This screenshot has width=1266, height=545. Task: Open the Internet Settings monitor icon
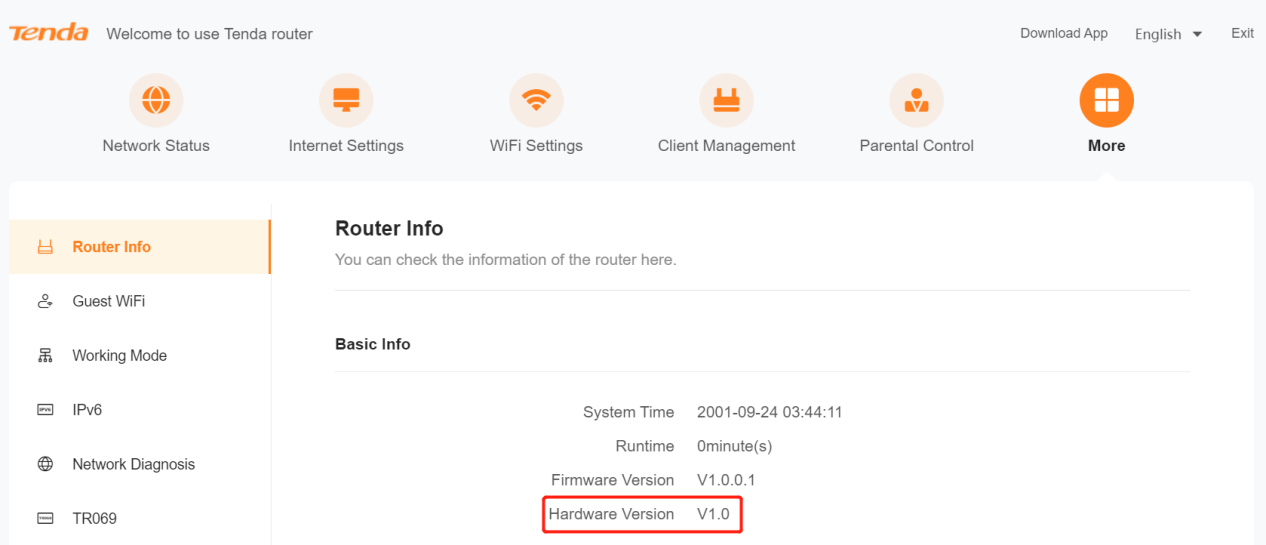pyautogui.click(x=346, y=100)
